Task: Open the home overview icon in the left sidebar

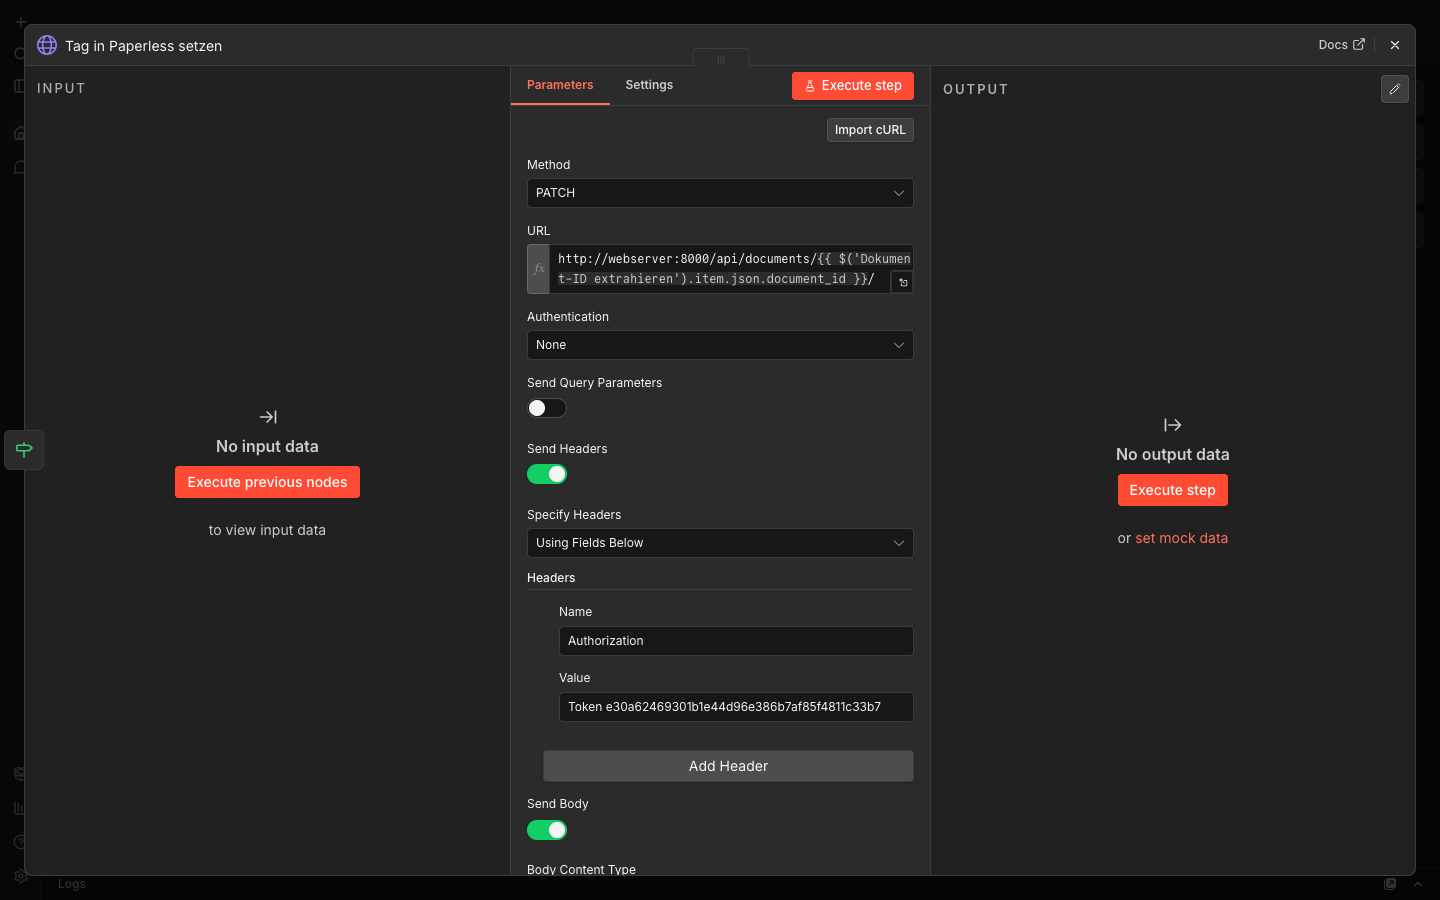Action: tap(19, 132)
